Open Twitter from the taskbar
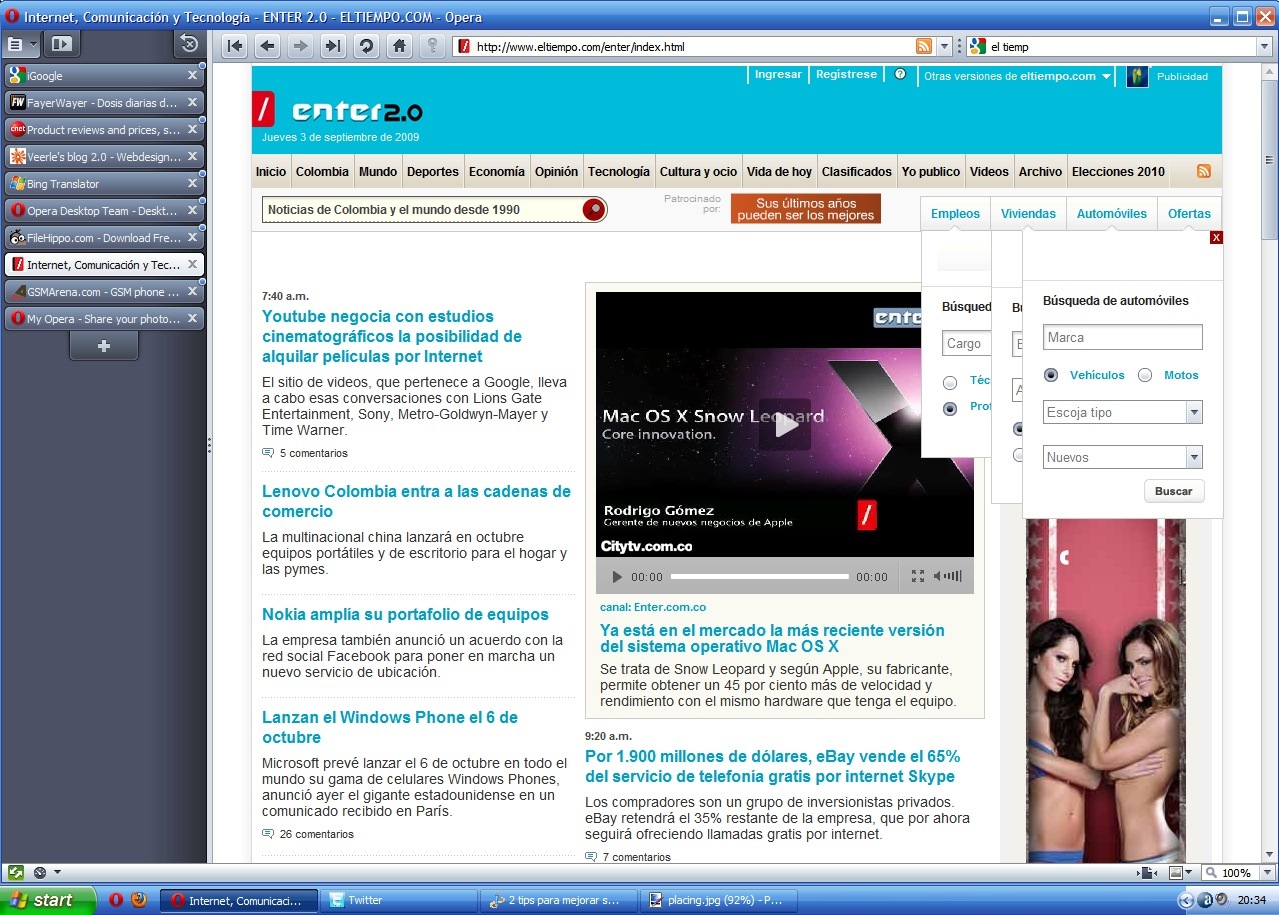The height and width of the screenshot is (915, 1279). coord(400,900)
